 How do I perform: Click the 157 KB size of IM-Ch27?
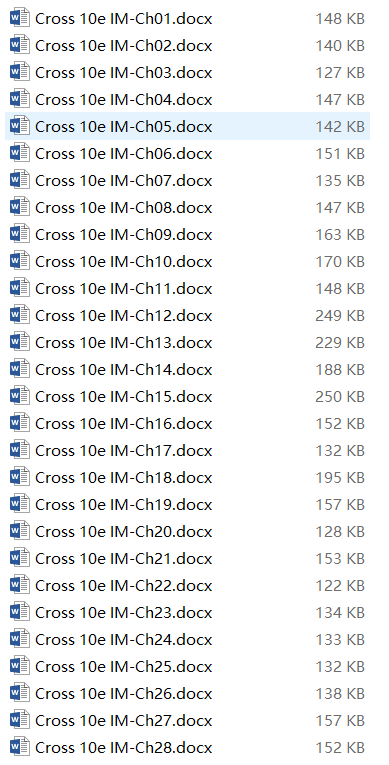[340, 721]
